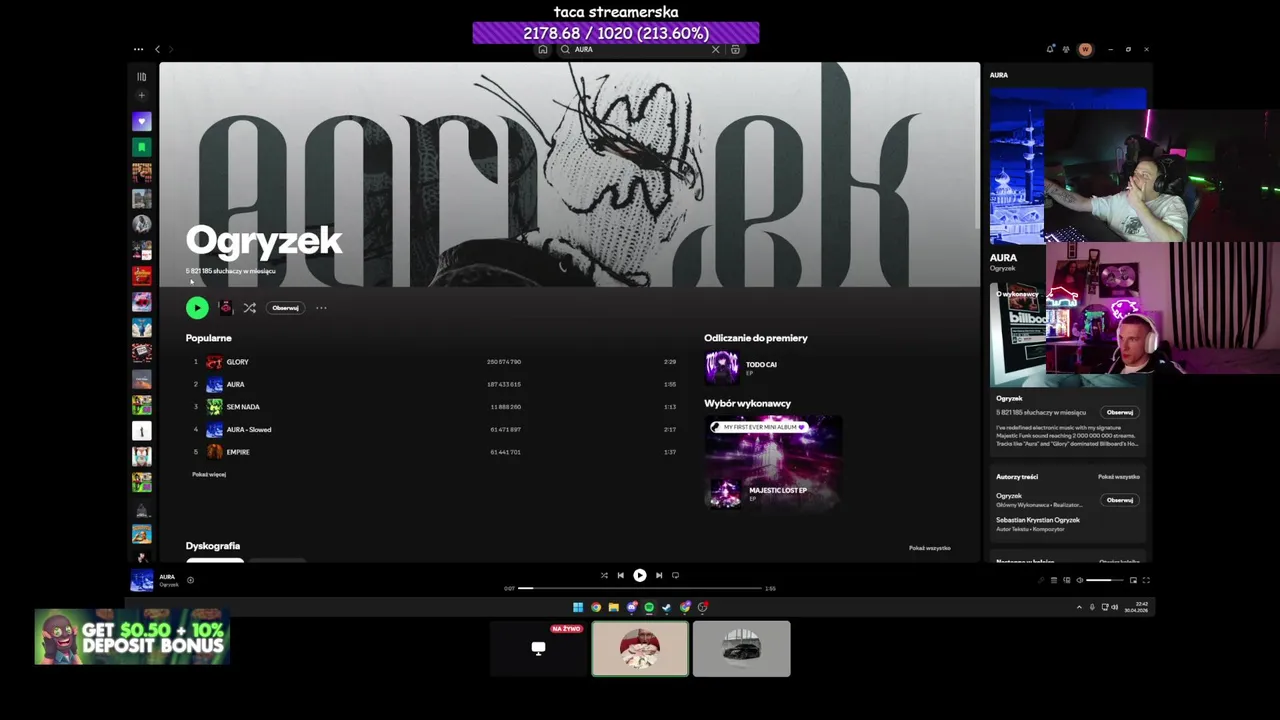The width and height of the screenshot is (1280, 720).
Task: Select the black car window thumbnail
Action: (x=741, y=648)
